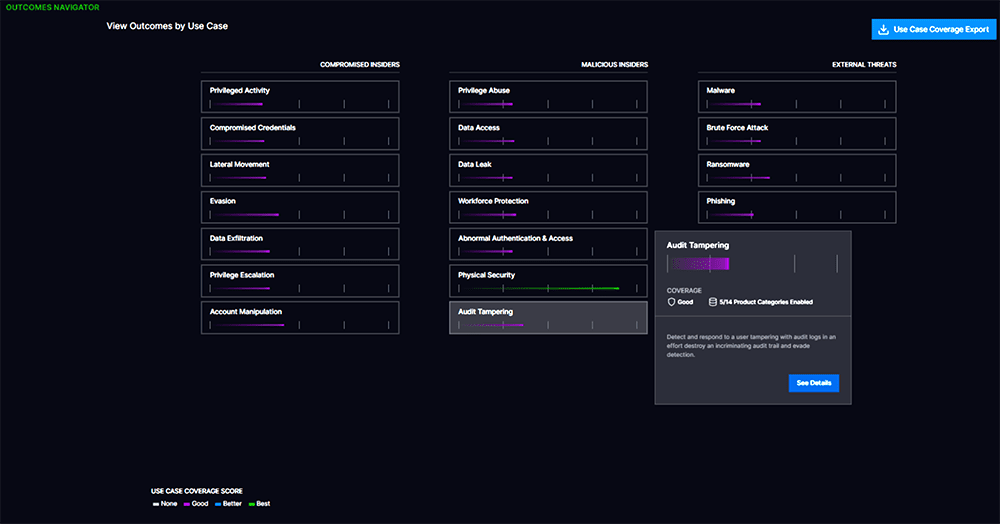Select the highlighted Audit Tampering card

click(548, 317)
